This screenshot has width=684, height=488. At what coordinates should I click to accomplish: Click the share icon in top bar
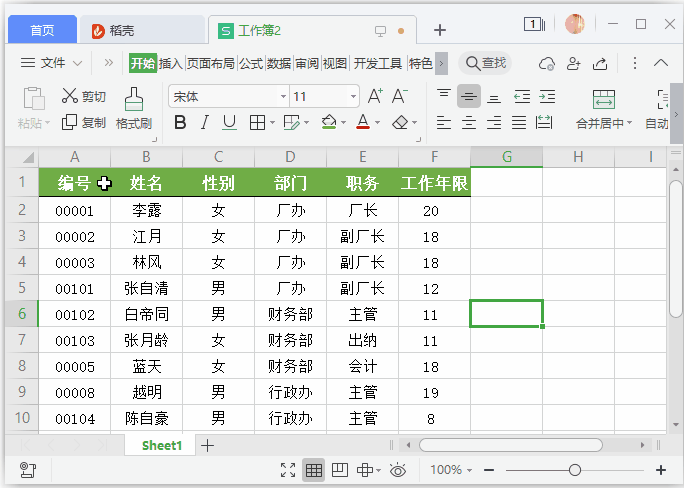tap(600, 63)
